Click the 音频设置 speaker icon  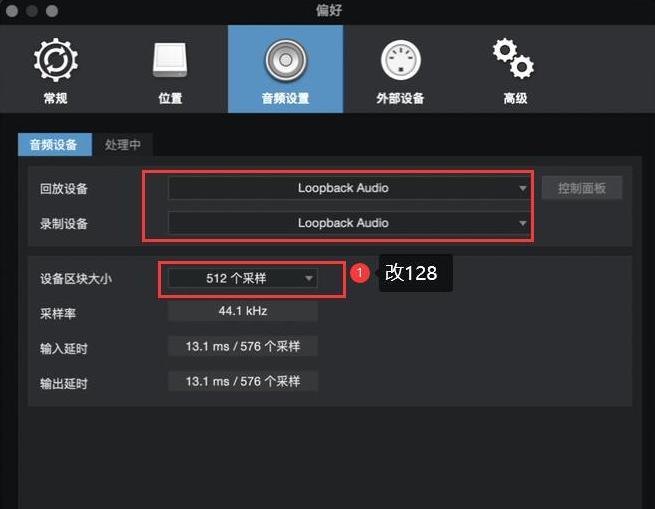click(x=286, y=60)
